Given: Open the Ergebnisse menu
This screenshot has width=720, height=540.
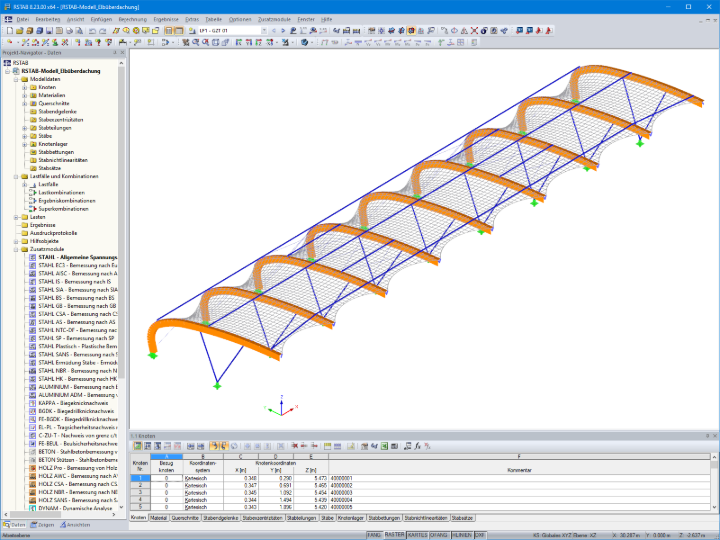Looking at the screenshot, I should point(166,19).
